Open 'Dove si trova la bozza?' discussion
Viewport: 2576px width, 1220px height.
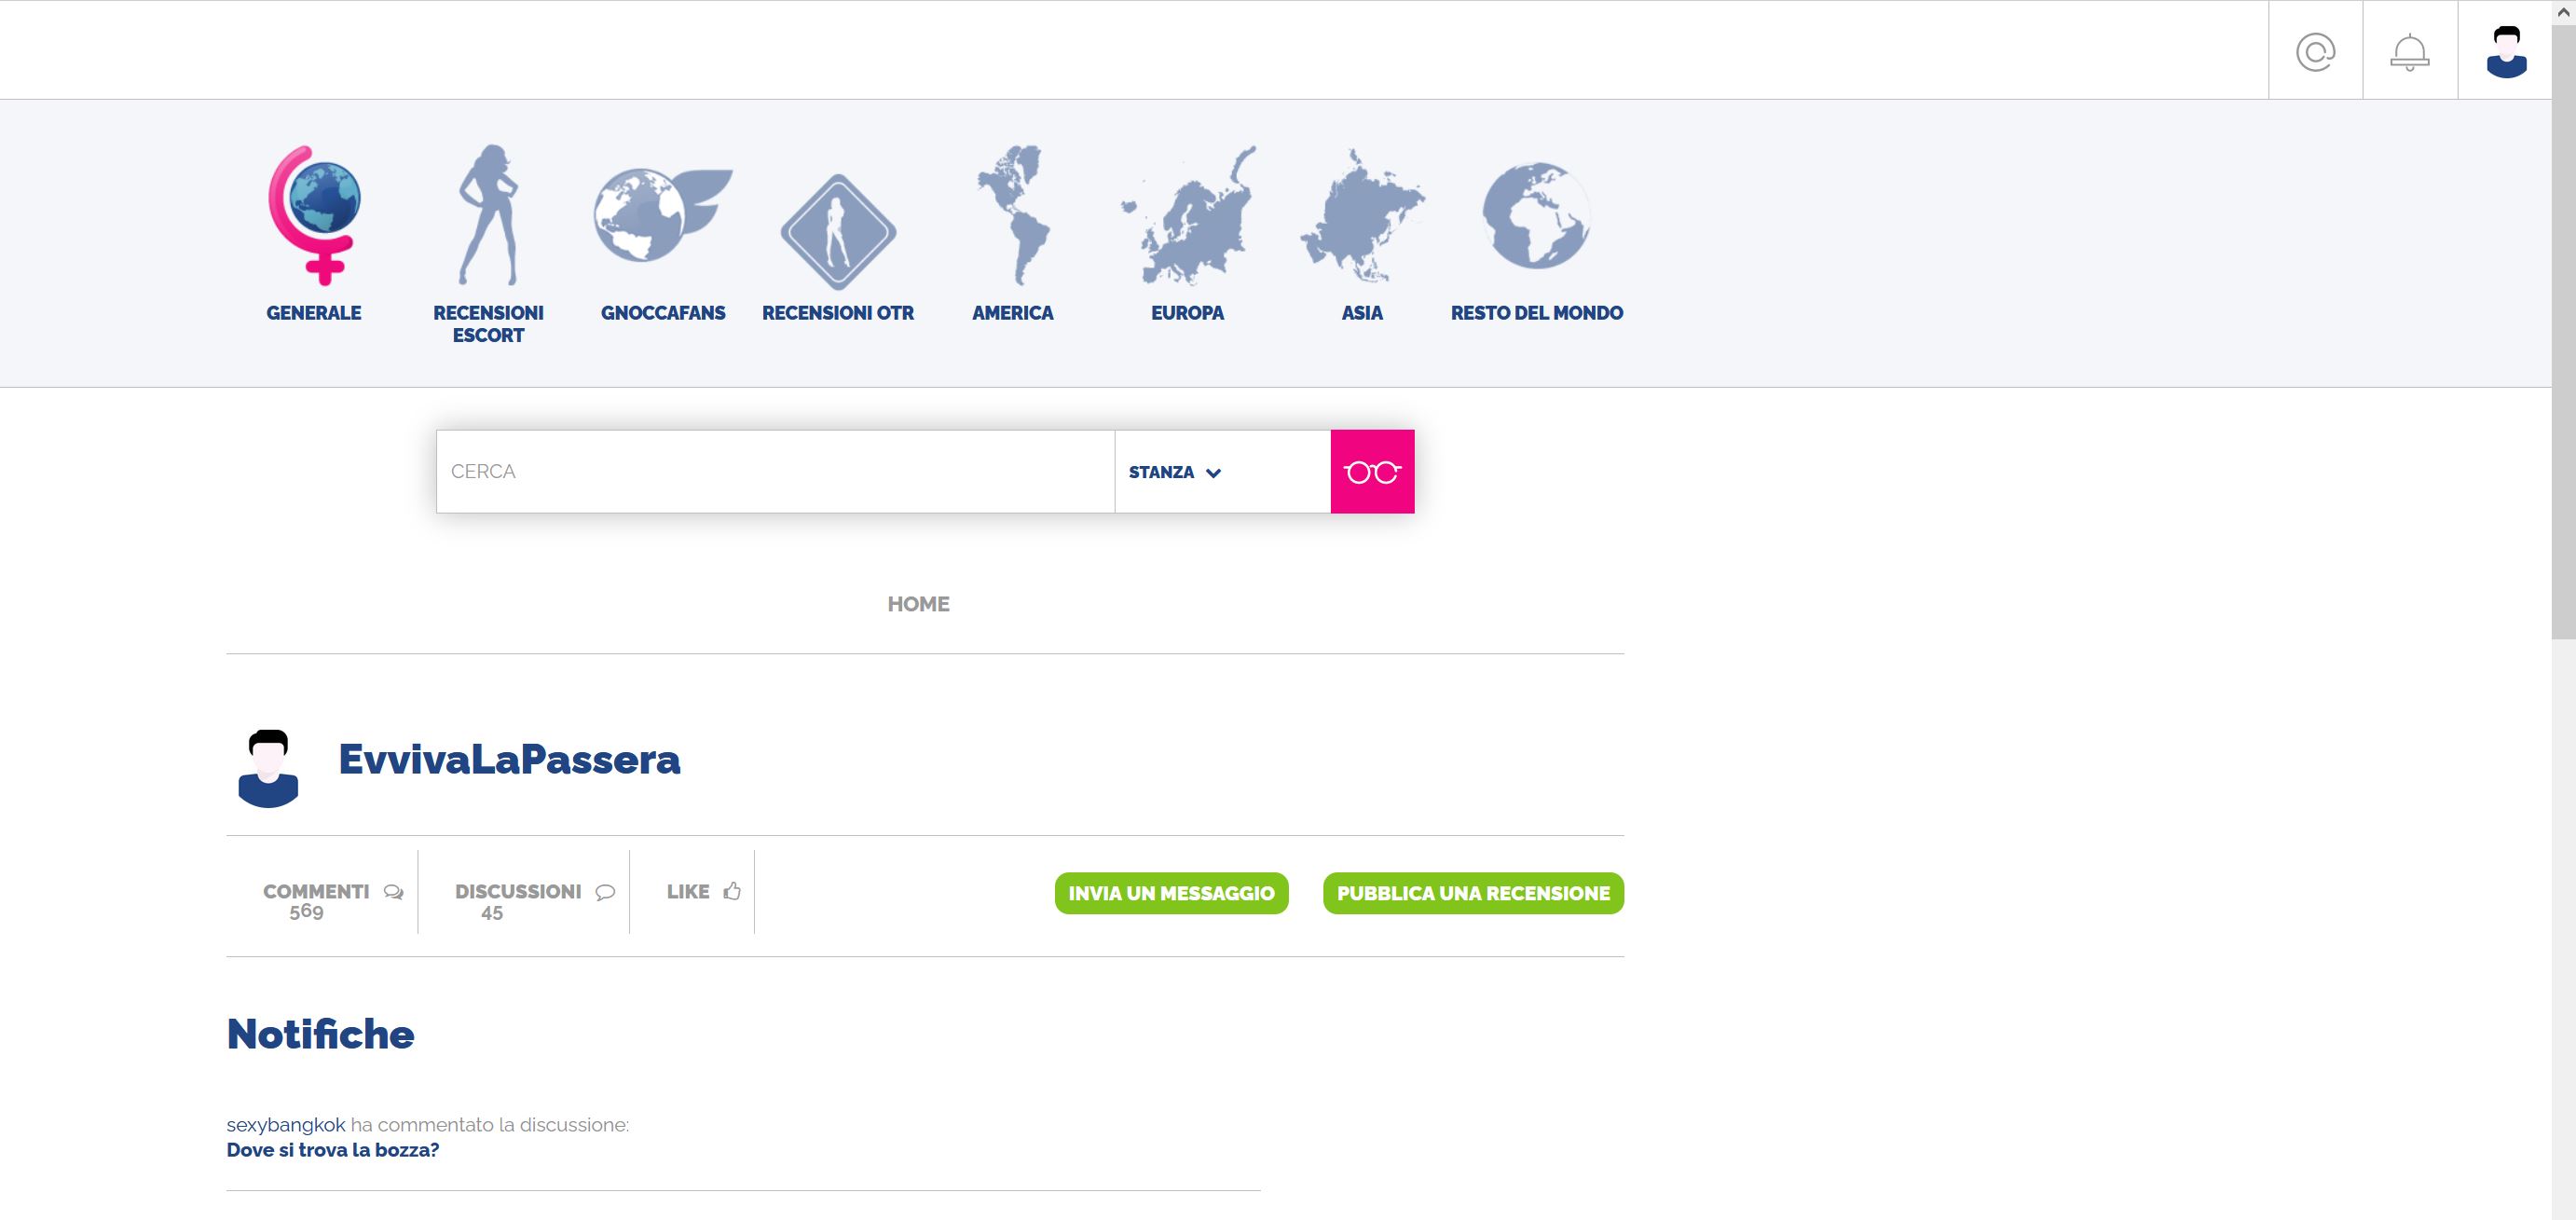(x=333, y=1150)
